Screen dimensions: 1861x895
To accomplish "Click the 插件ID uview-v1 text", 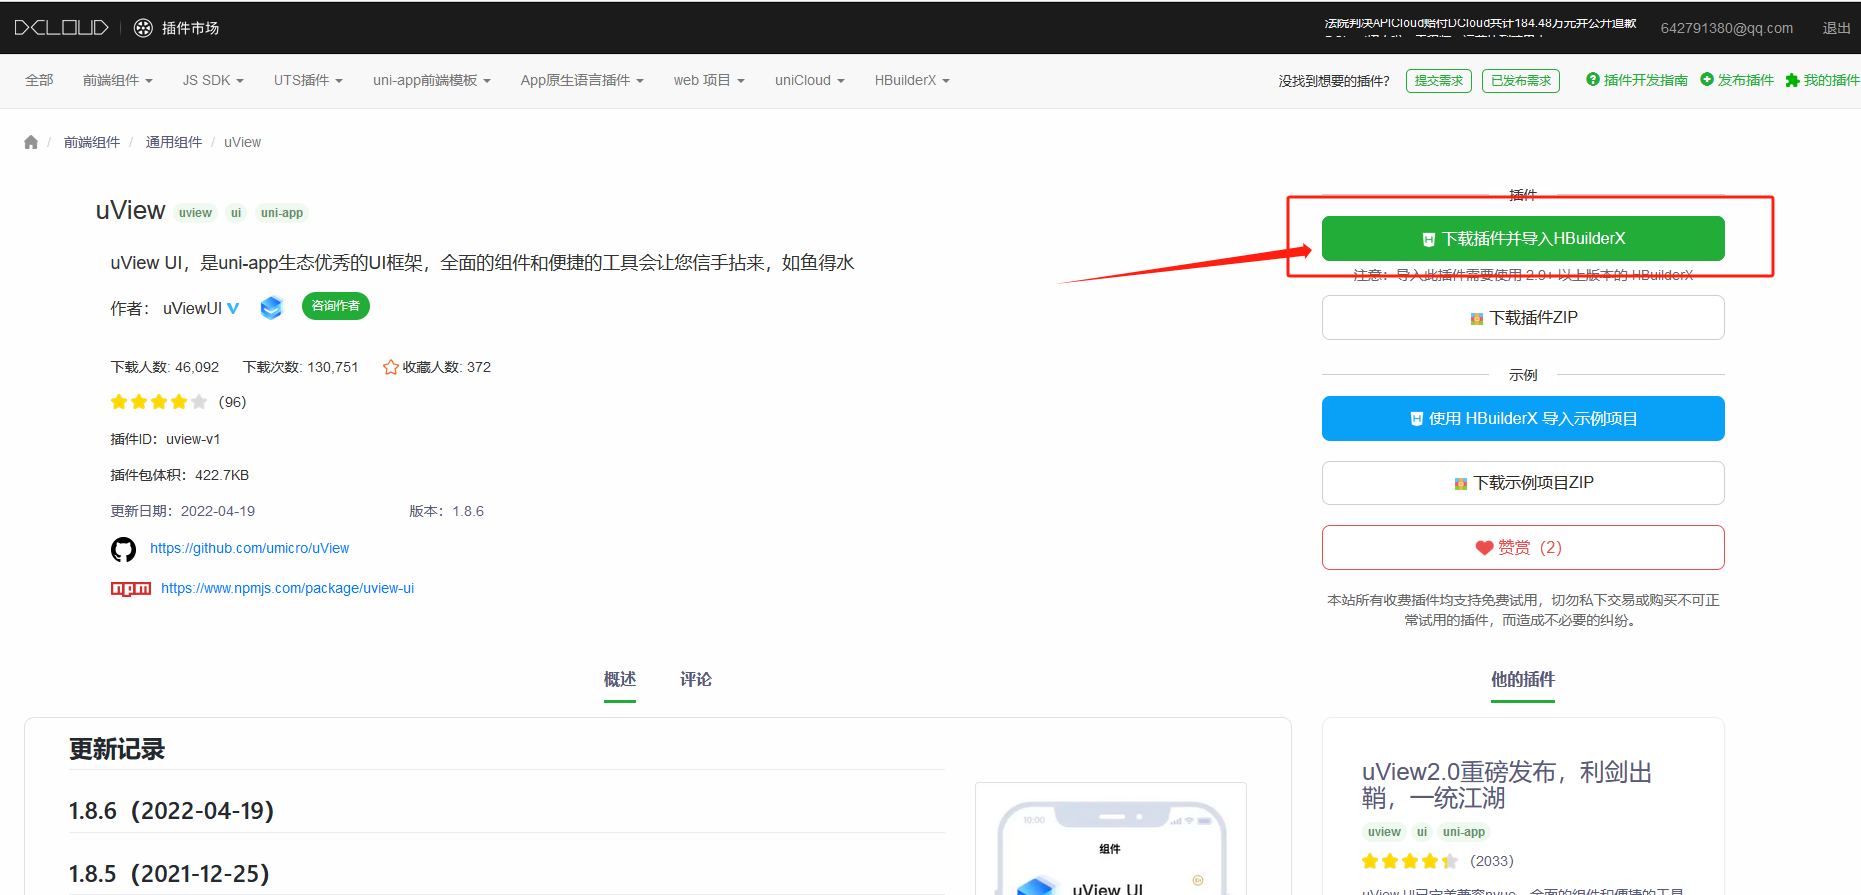I will coord(165,439).
